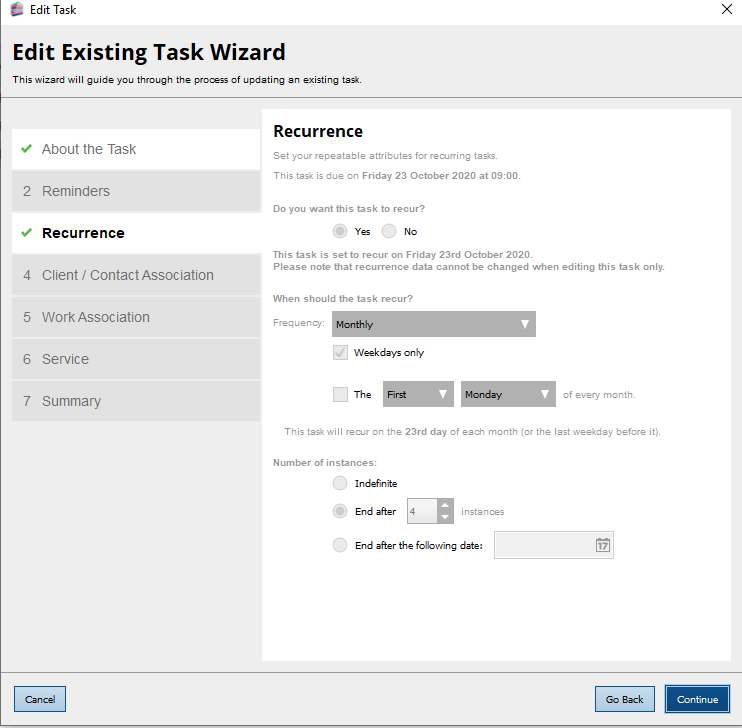Decrease the instances count with down arrow
Screen dimensions: 742x728
click(x=445, y=517)
